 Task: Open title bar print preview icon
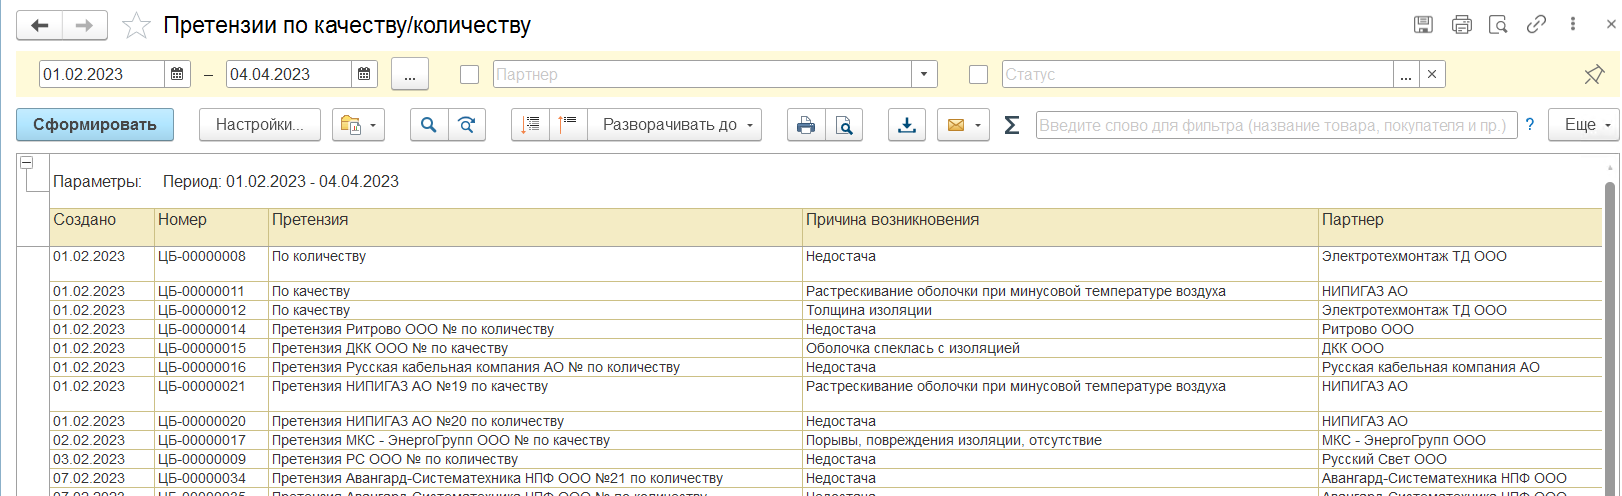click(x=1498, y=25)
